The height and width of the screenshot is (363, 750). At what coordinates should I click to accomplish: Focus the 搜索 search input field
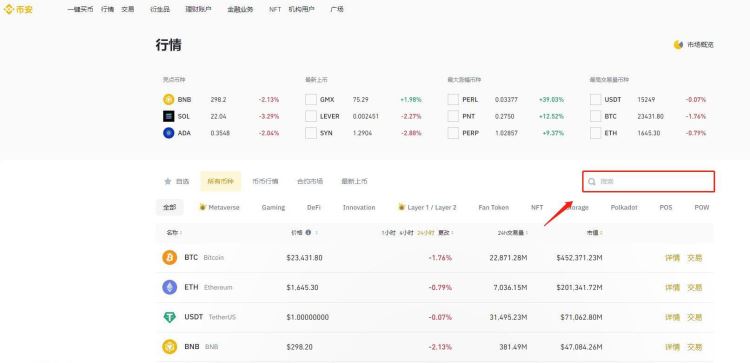point(649,182)
